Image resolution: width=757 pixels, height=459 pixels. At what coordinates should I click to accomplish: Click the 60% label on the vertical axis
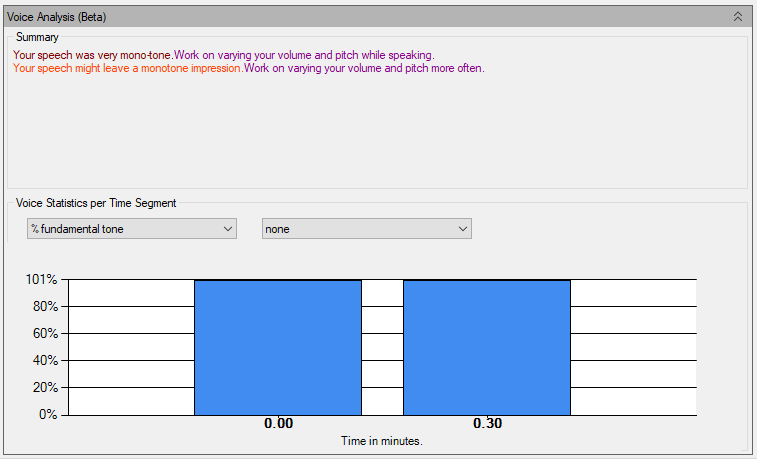pyautogui.click(x=43, y=334)
